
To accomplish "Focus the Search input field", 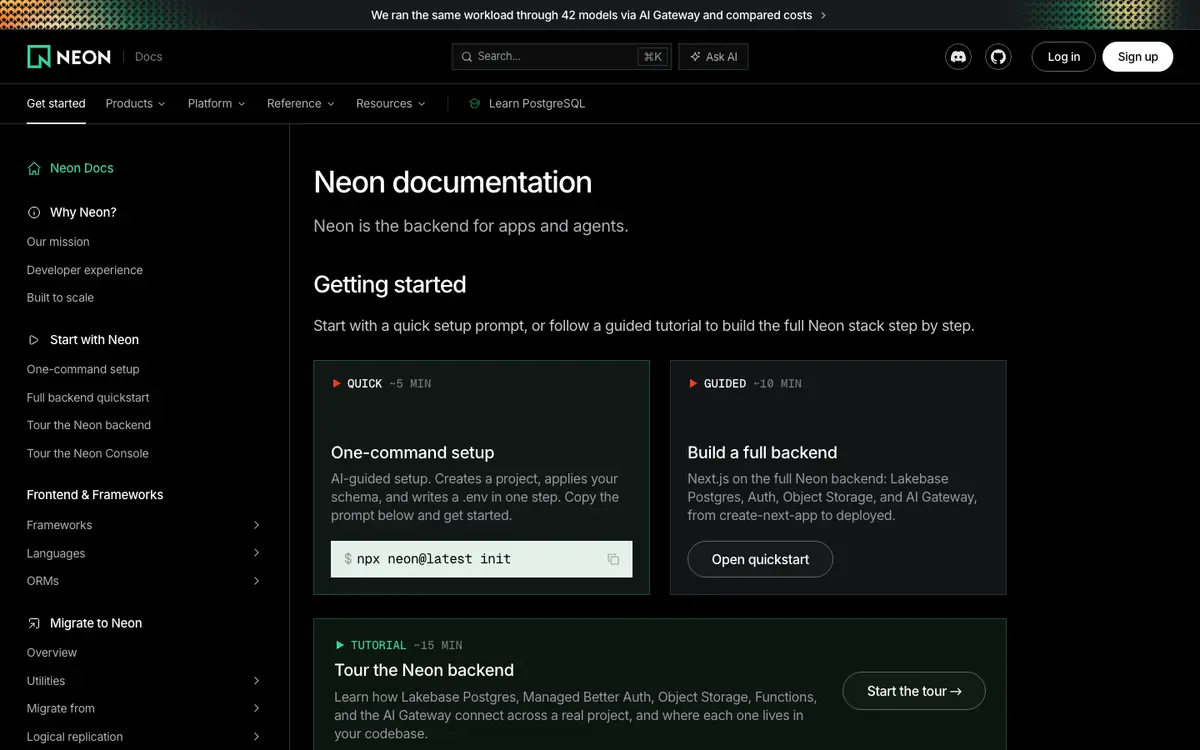I will (561, 57).
